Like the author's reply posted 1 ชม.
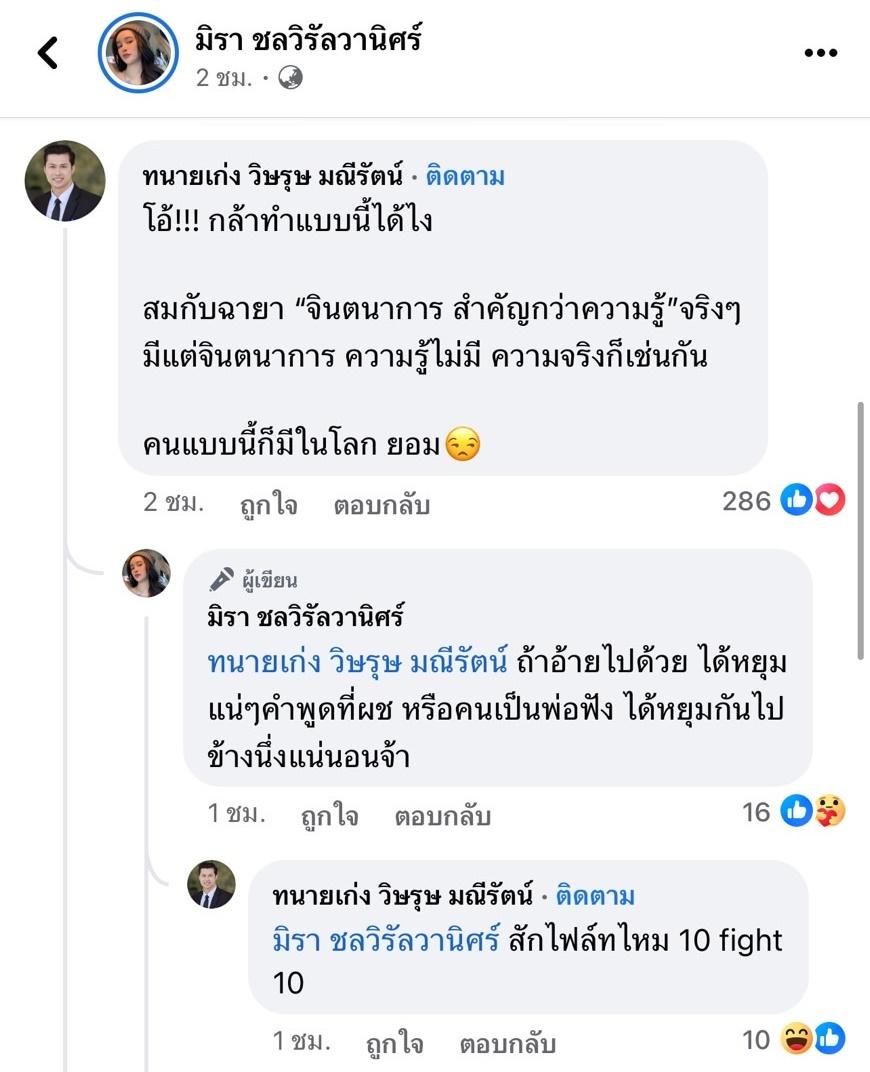 point(329,816)
